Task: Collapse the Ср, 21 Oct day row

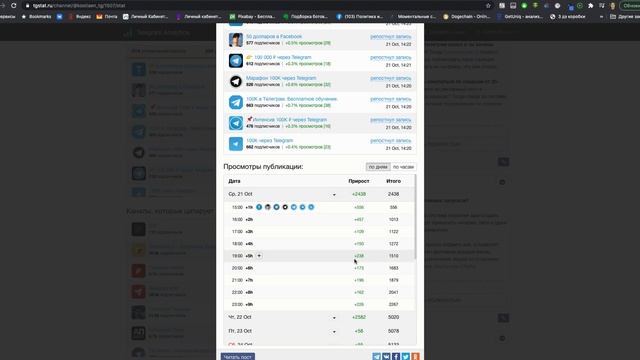Action: coord(334,195)
